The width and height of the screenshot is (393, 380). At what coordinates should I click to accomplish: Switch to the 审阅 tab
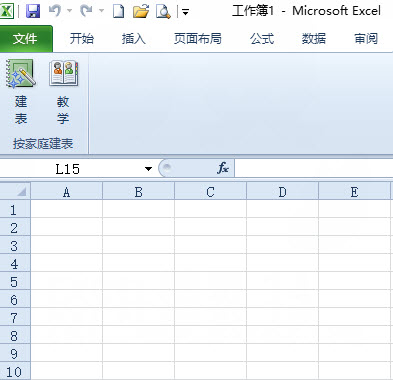point(366,39)
